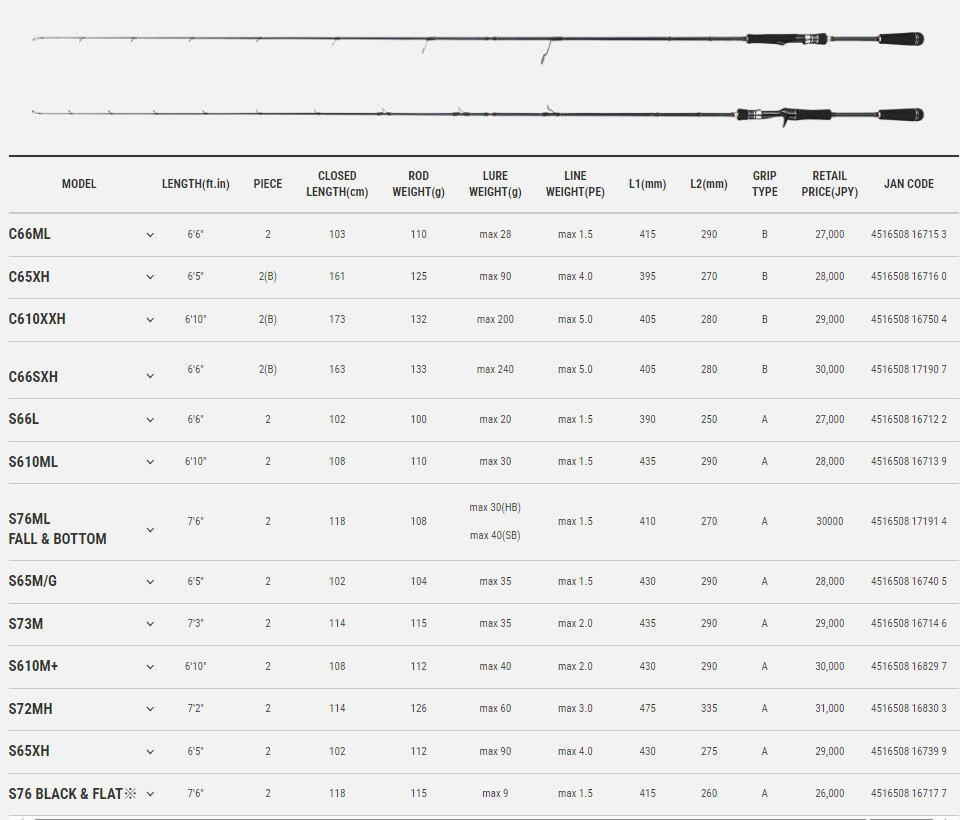Select the C66ML model name

click(x=29, y=234)
